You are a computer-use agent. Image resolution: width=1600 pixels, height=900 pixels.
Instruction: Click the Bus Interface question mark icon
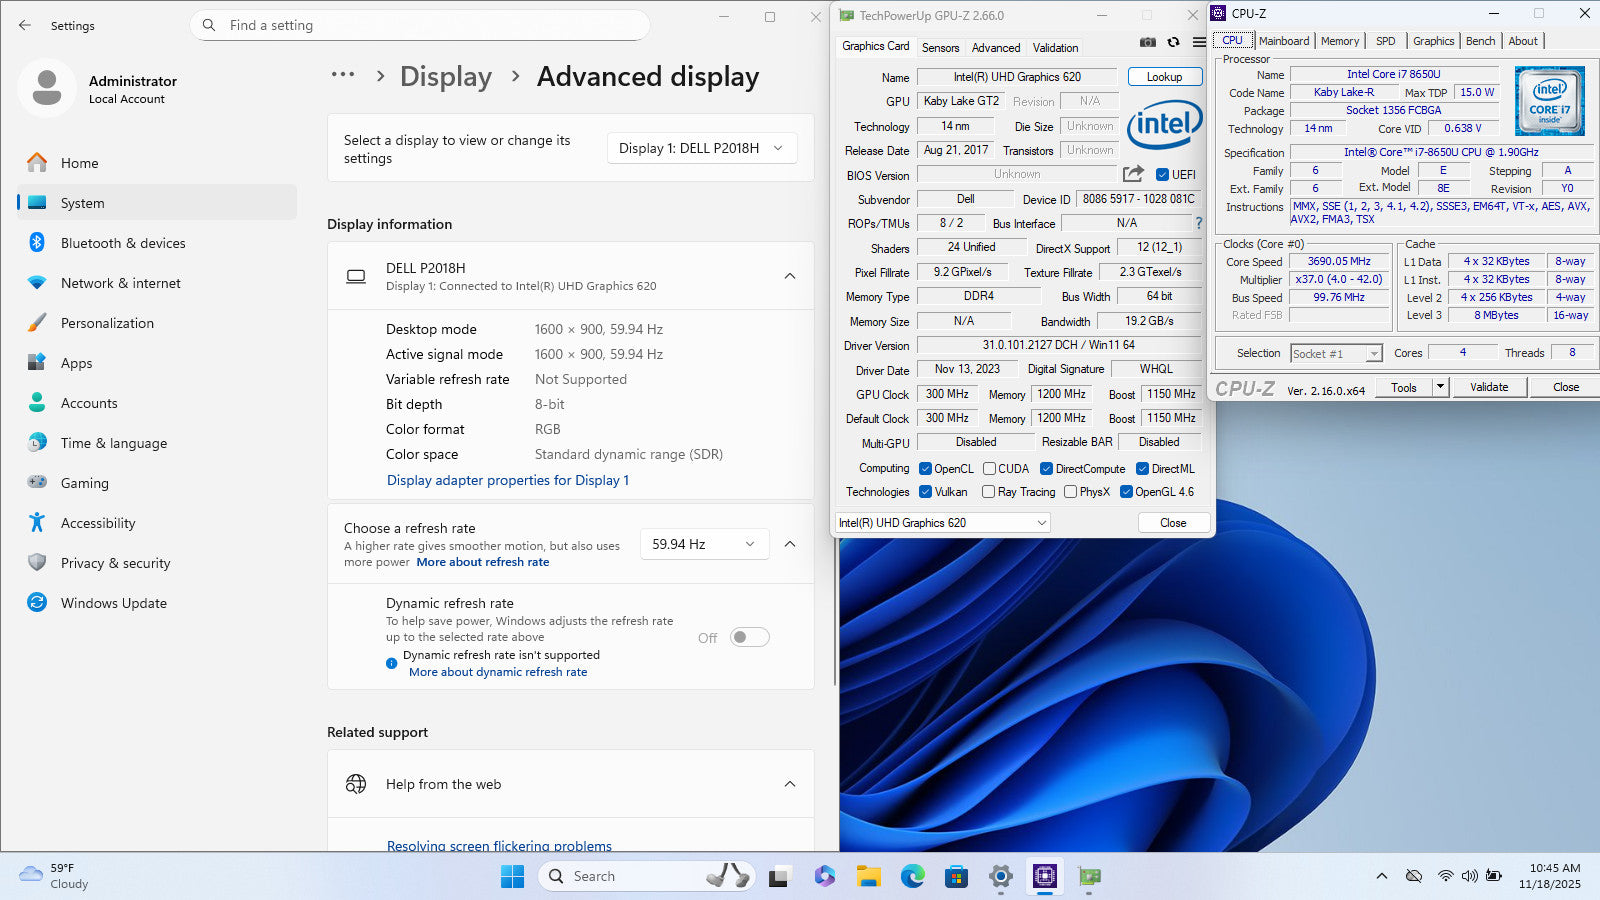point(1199,223)
